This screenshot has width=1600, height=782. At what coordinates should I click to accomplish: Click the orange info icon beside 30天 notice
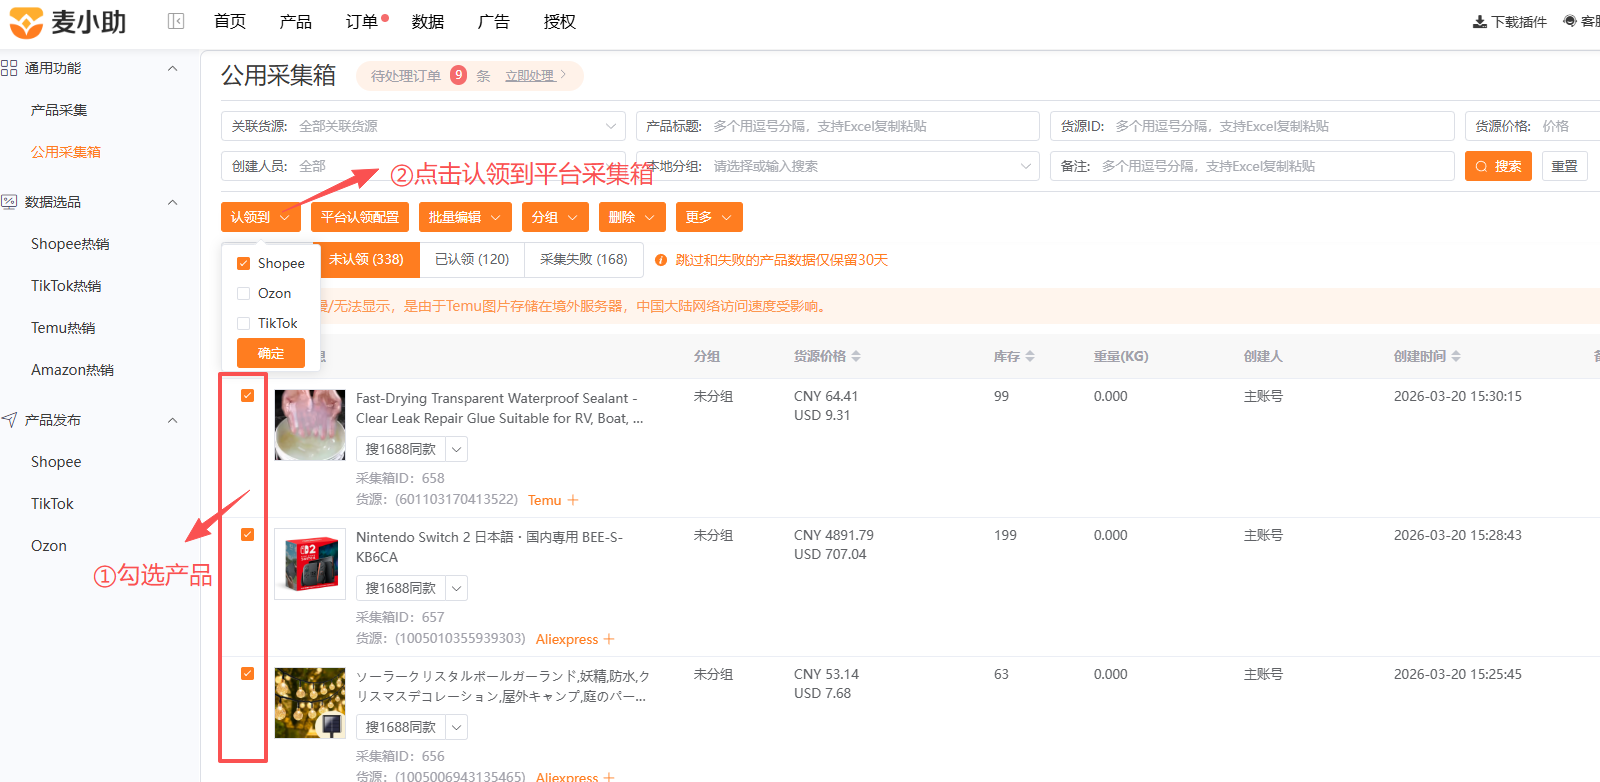tap(661, 260)
